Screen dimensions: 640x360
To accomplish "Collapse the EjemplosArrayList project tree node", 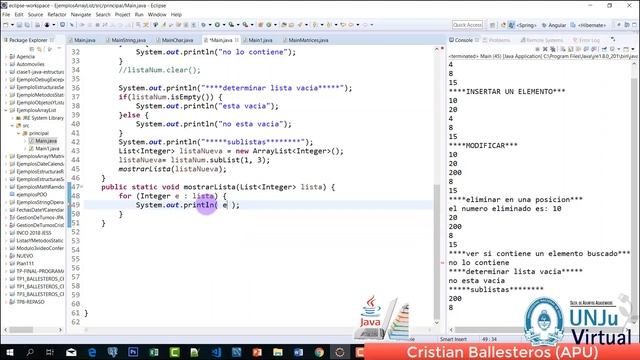I will (x=6, y=110).
